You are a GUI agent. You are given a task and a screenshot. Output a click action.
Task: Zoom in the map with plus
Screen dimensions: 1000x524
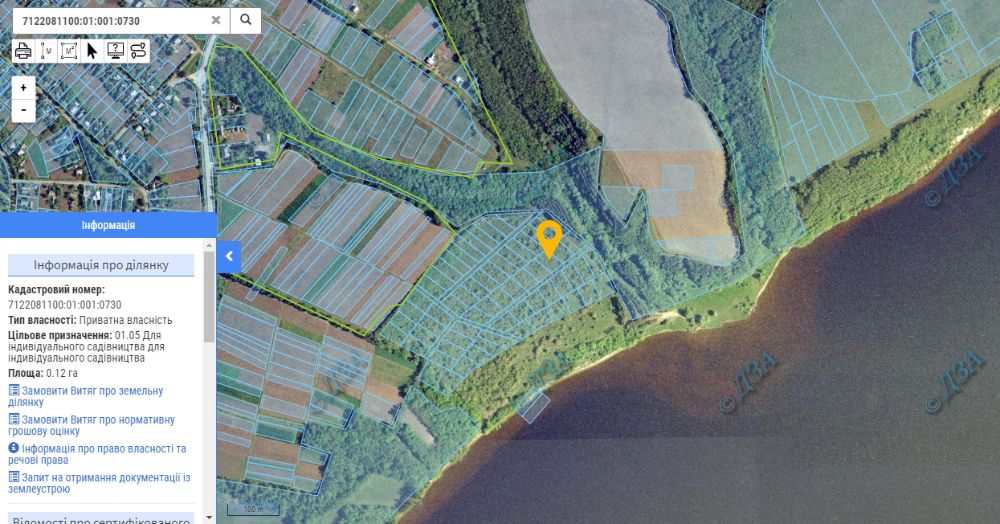24,88
